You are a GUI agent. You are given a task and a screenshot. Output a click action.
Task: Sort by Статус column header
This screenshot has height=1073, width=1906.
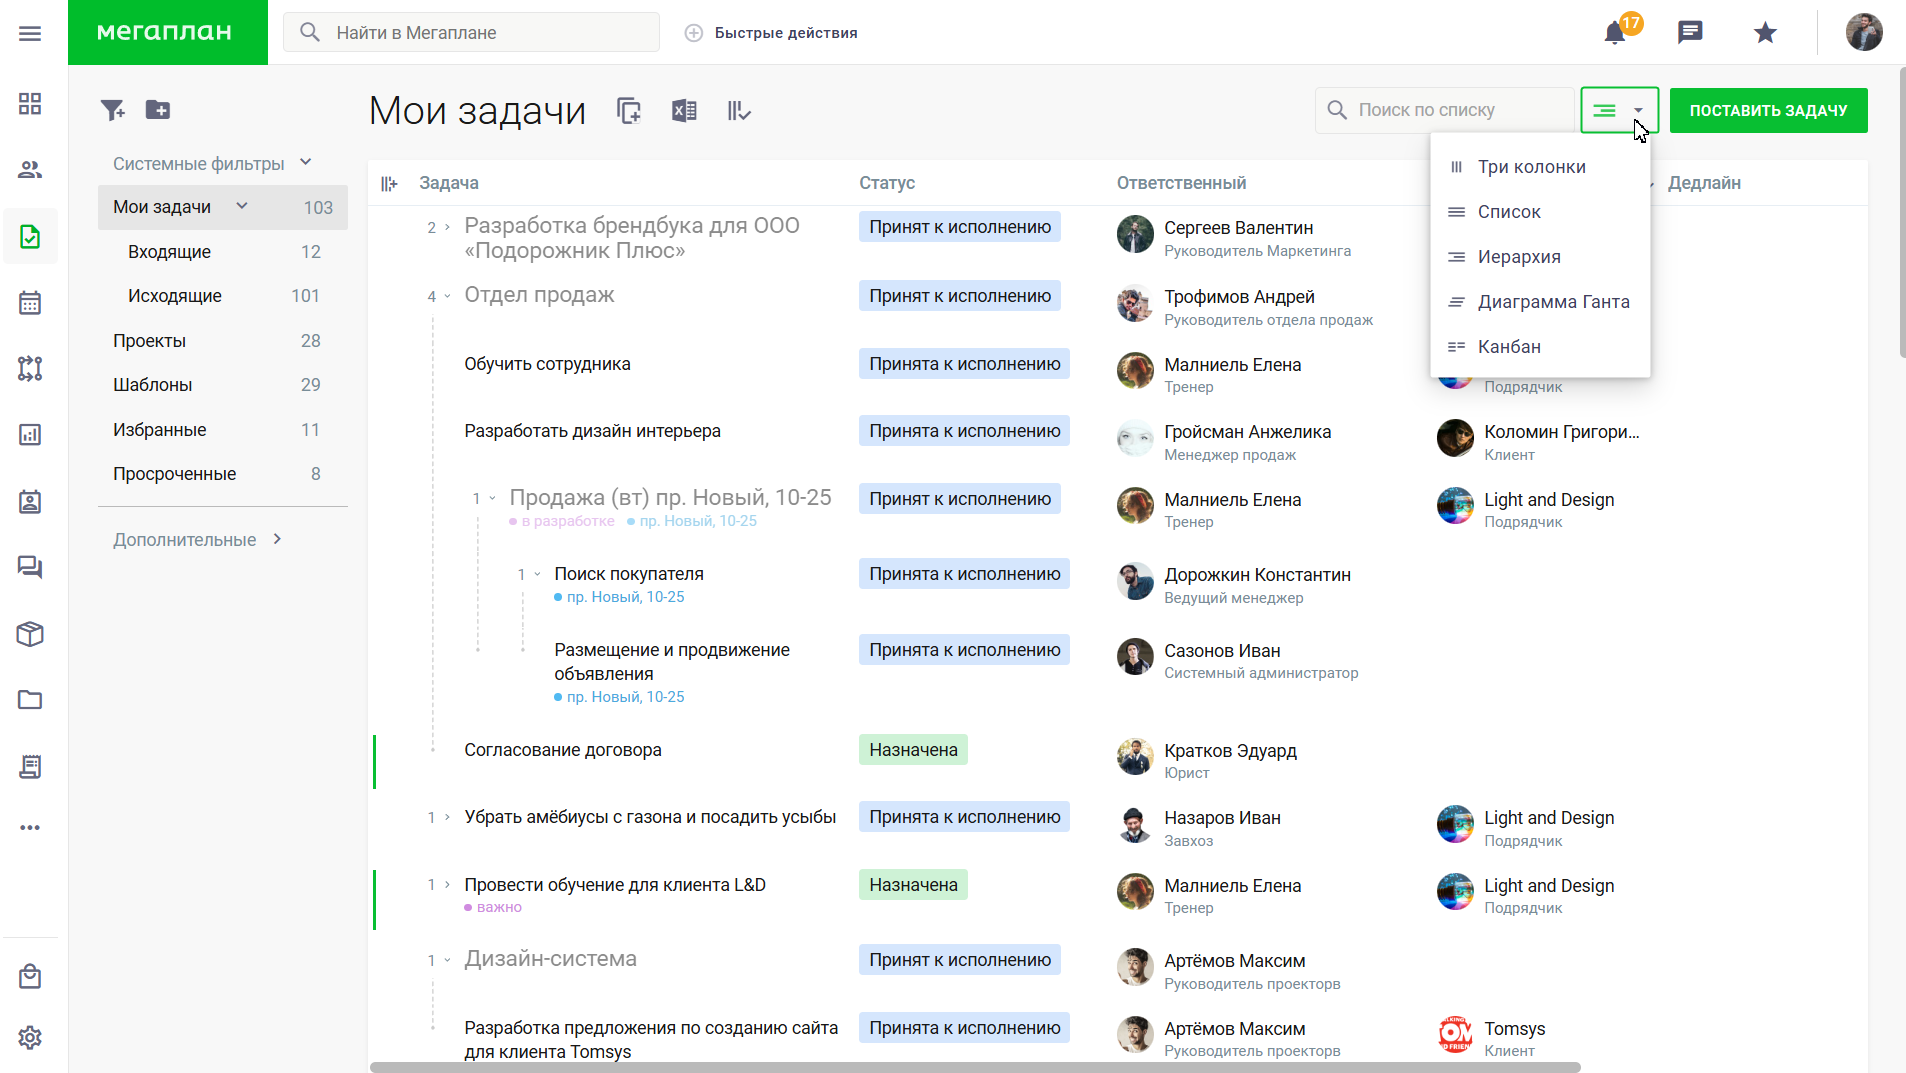coord(887,183)
